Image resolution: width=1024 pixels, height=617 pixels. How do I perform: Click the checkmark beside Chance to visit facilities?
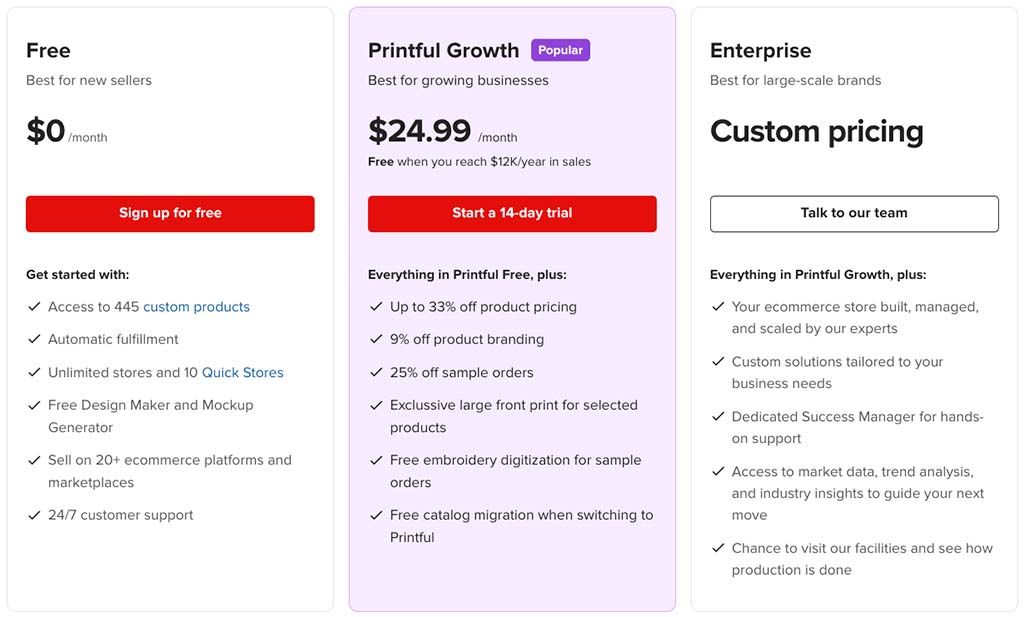(718, 548)
